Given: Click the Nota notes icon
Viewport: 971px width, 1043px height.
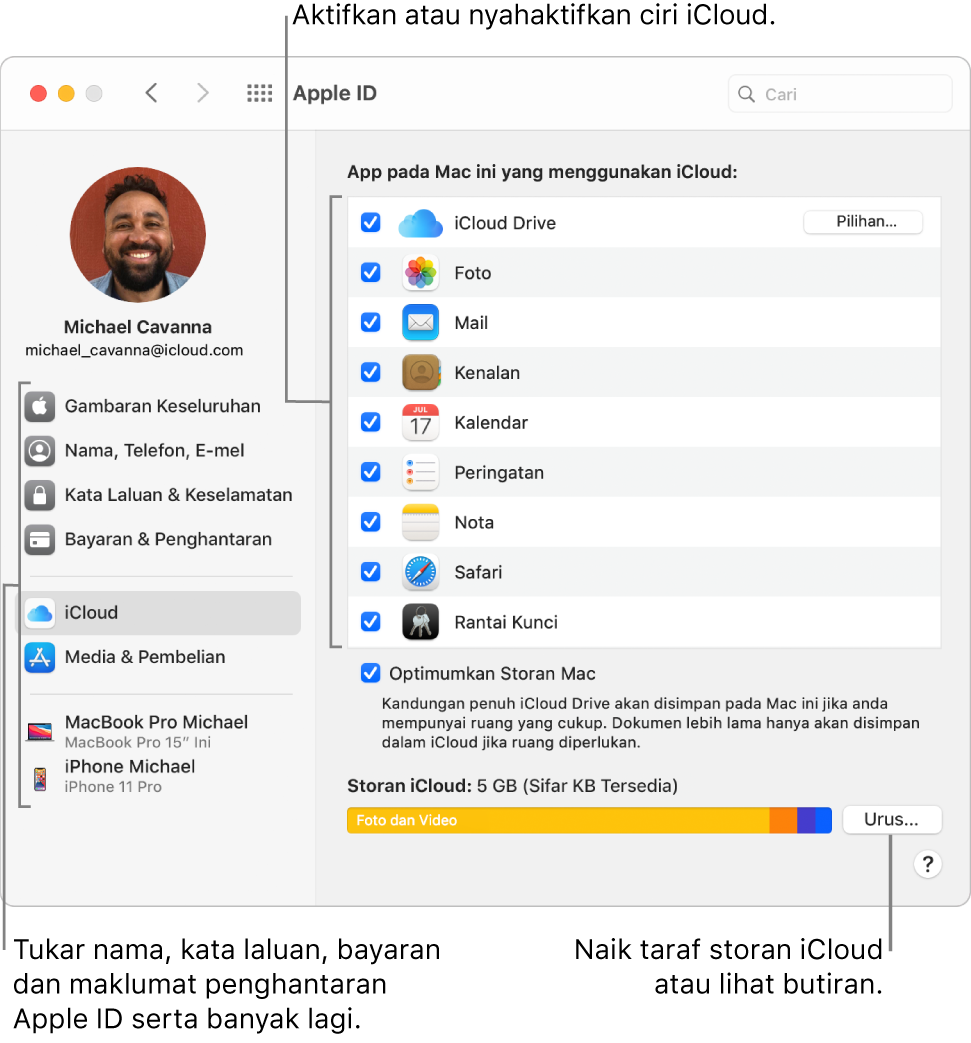Looking at the screenshot, I should (420, 522).
